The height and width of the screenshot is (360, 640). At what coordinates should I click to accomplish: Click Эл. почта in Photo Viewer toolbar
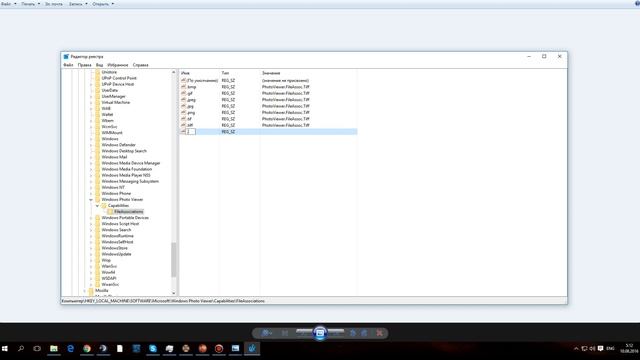pos(54,4)
